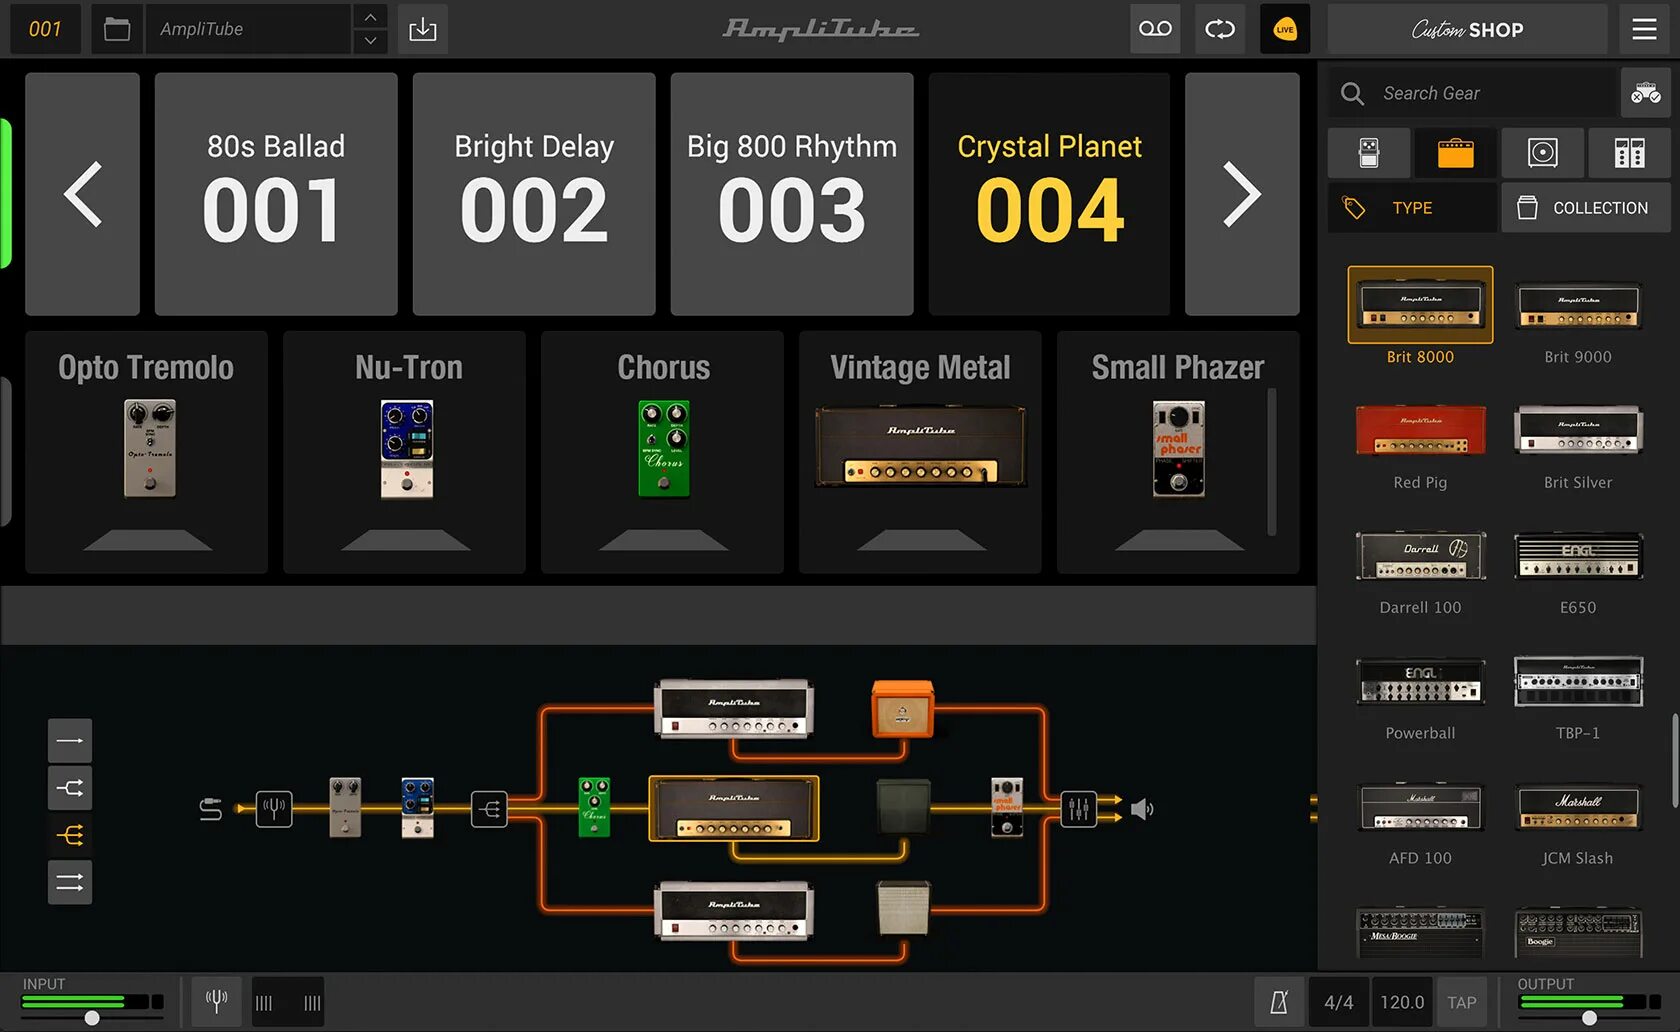Enable Live mode button
The height and width of the screenshot is (1032, 1680).
coord(1285,29)
